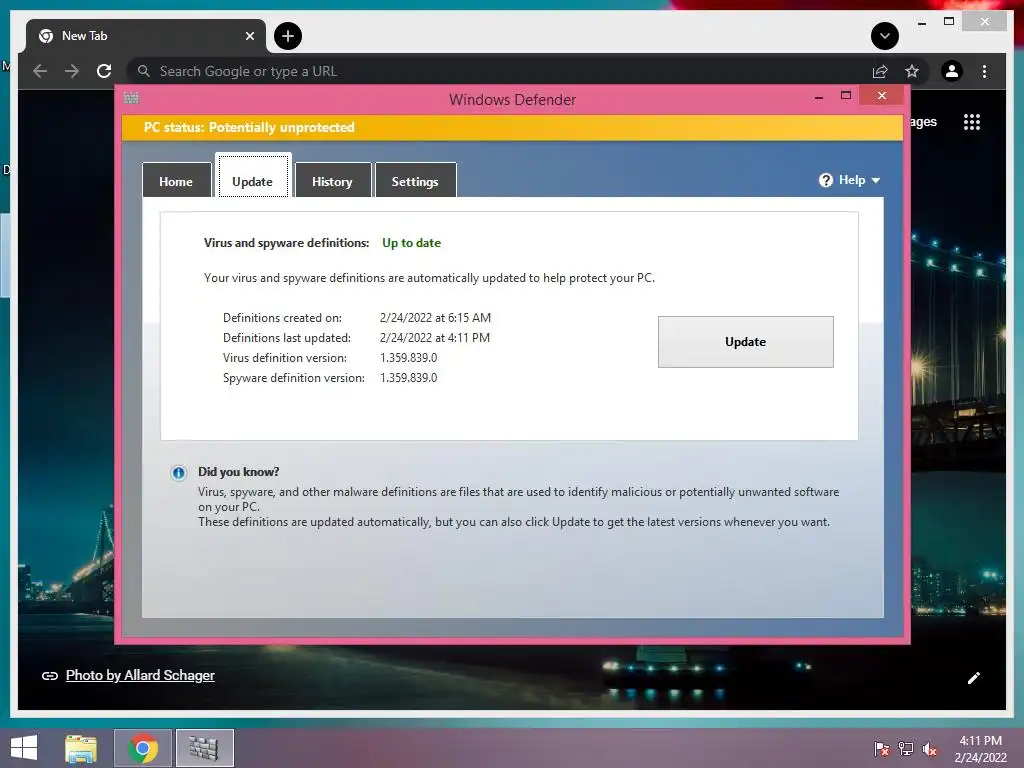Click the share page icon in Chrome
Viewport: 1024px width, 768px height.
tap(880, 71)
